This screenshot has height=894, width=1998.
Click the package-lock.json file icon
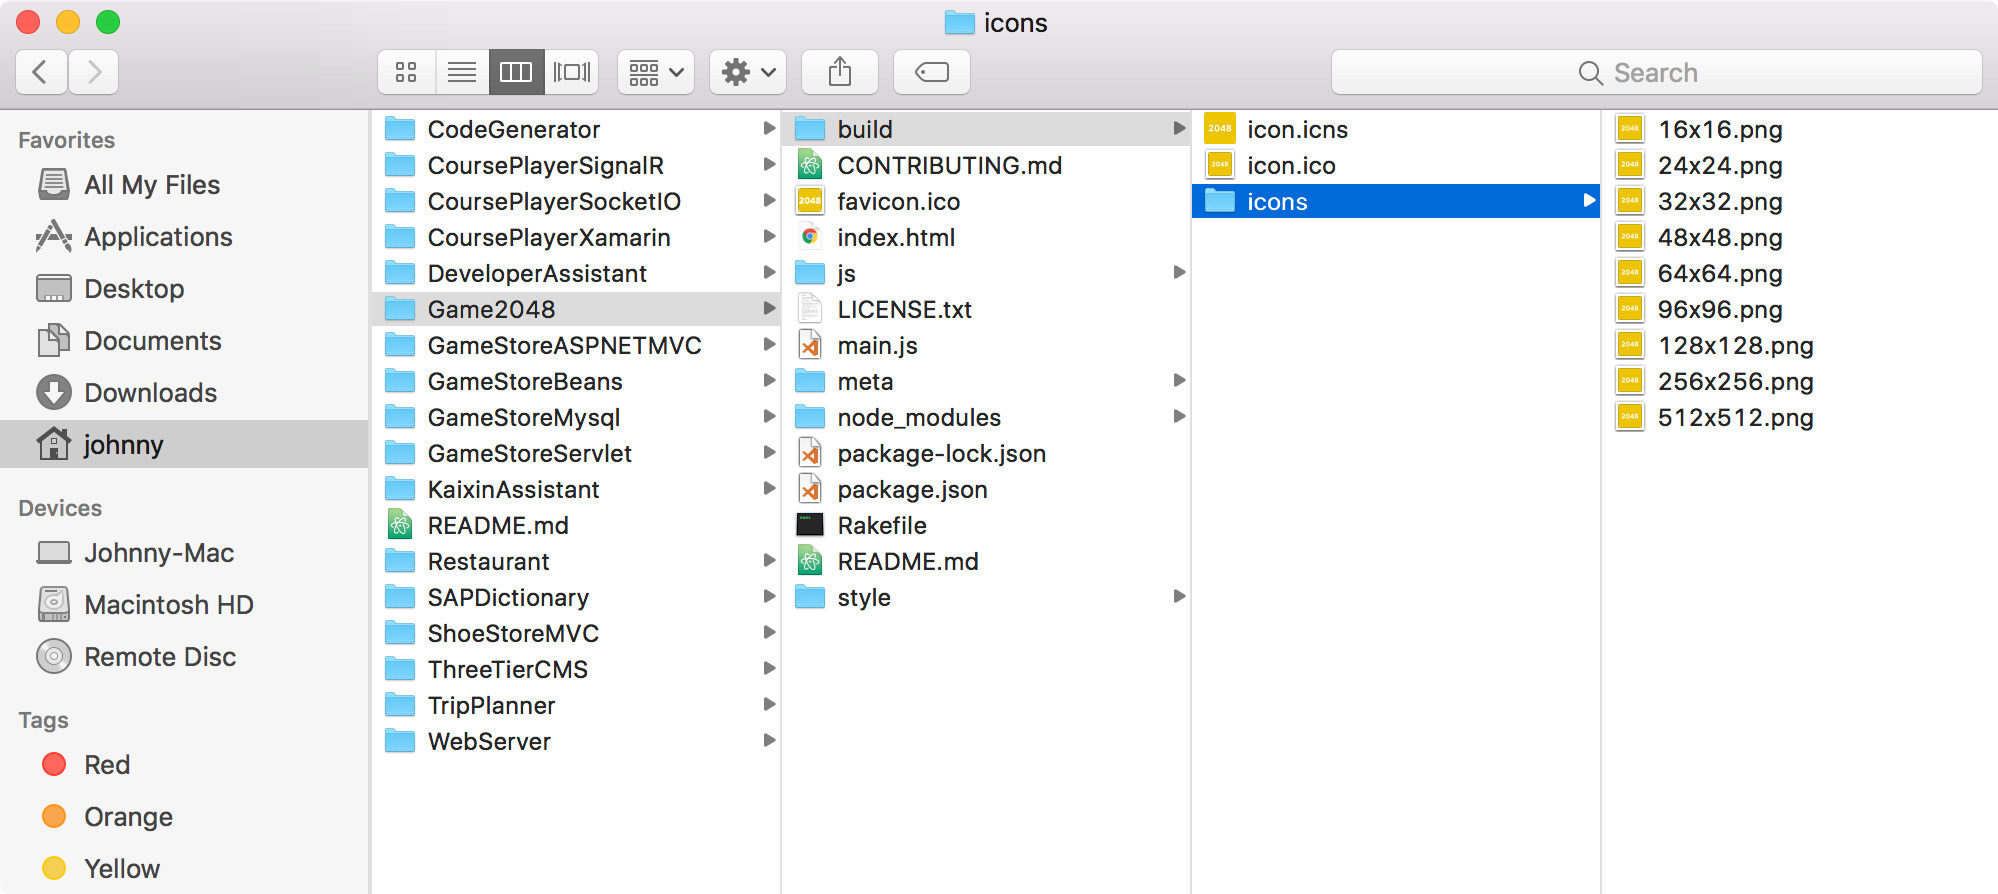pyautogui.click(x=810, y=453)
